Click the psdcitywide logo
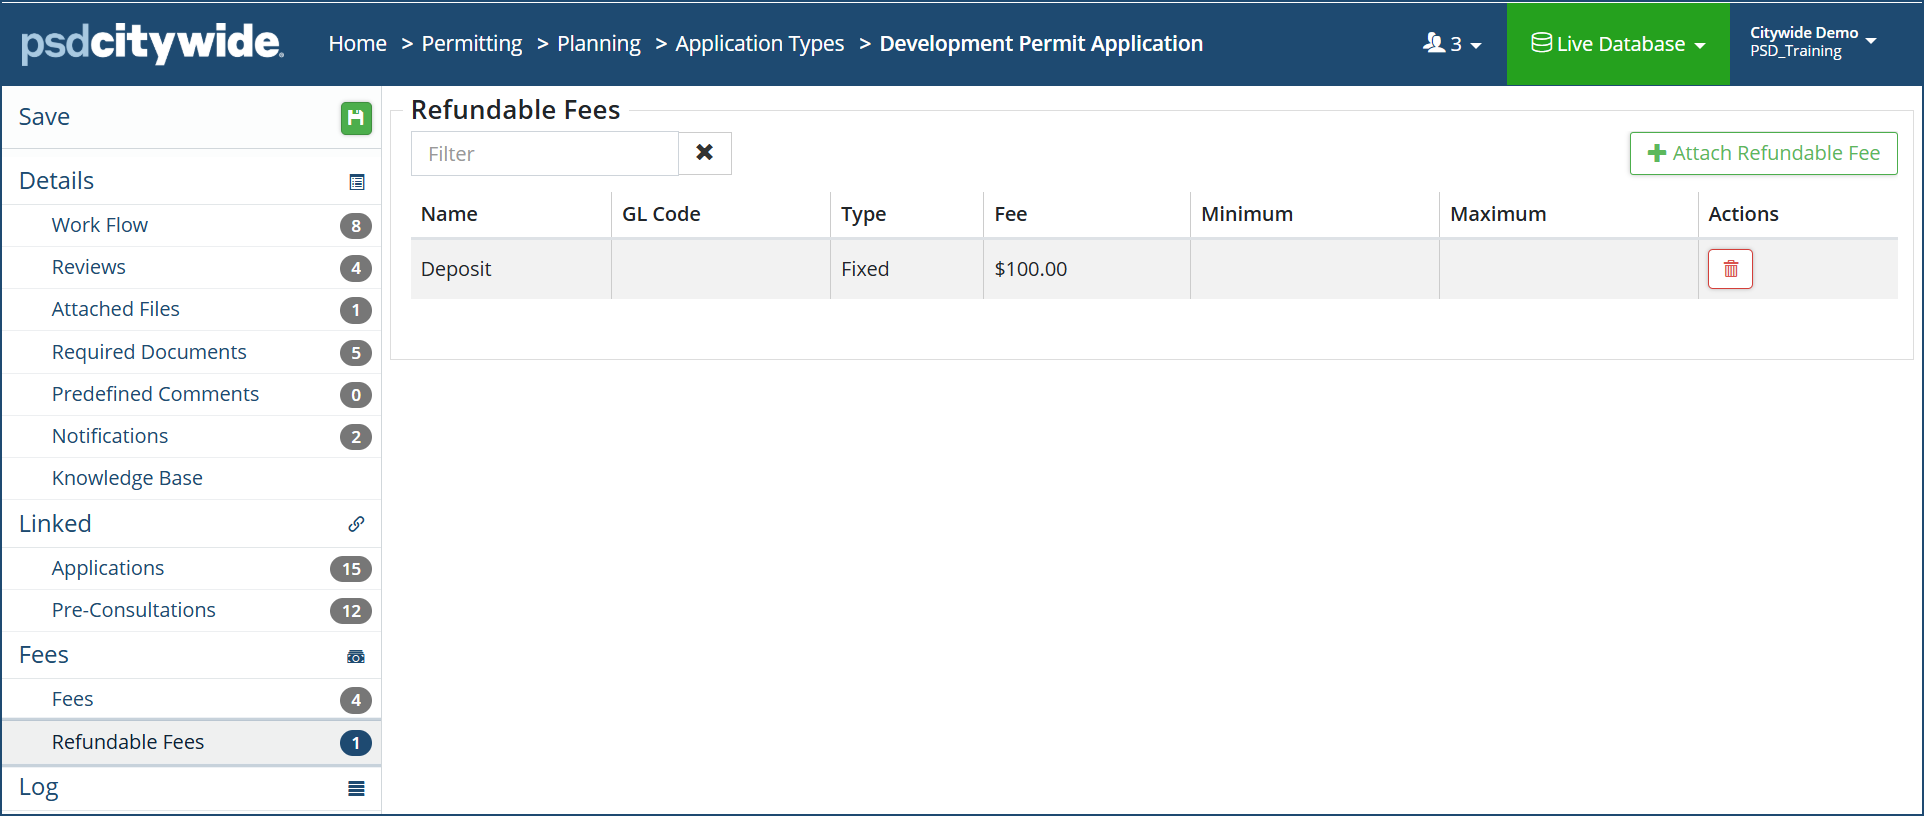Screen dimensions: 1924x816 click(152, 43)
